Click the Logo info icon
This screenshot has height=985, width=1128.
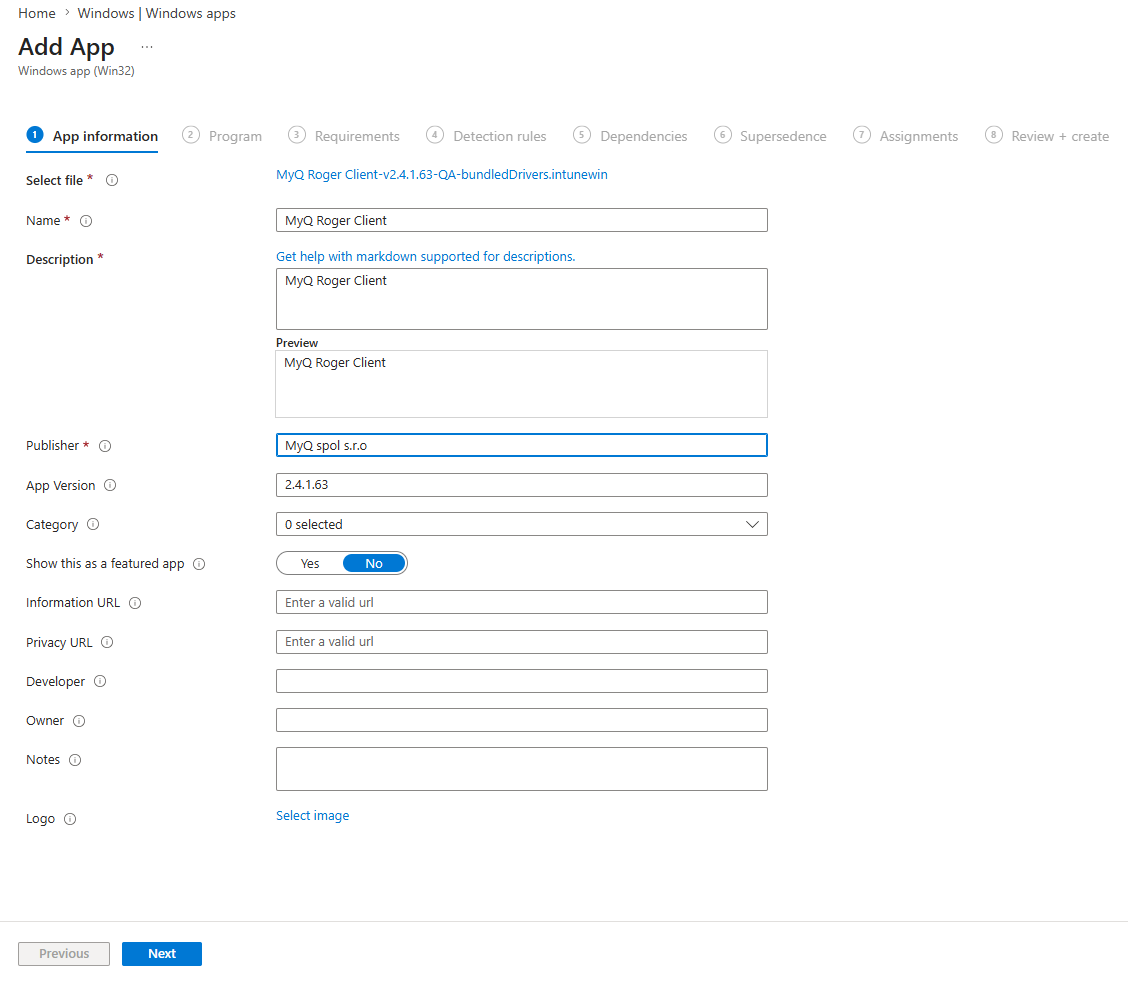pyautogui.click(x=70, y=819)
